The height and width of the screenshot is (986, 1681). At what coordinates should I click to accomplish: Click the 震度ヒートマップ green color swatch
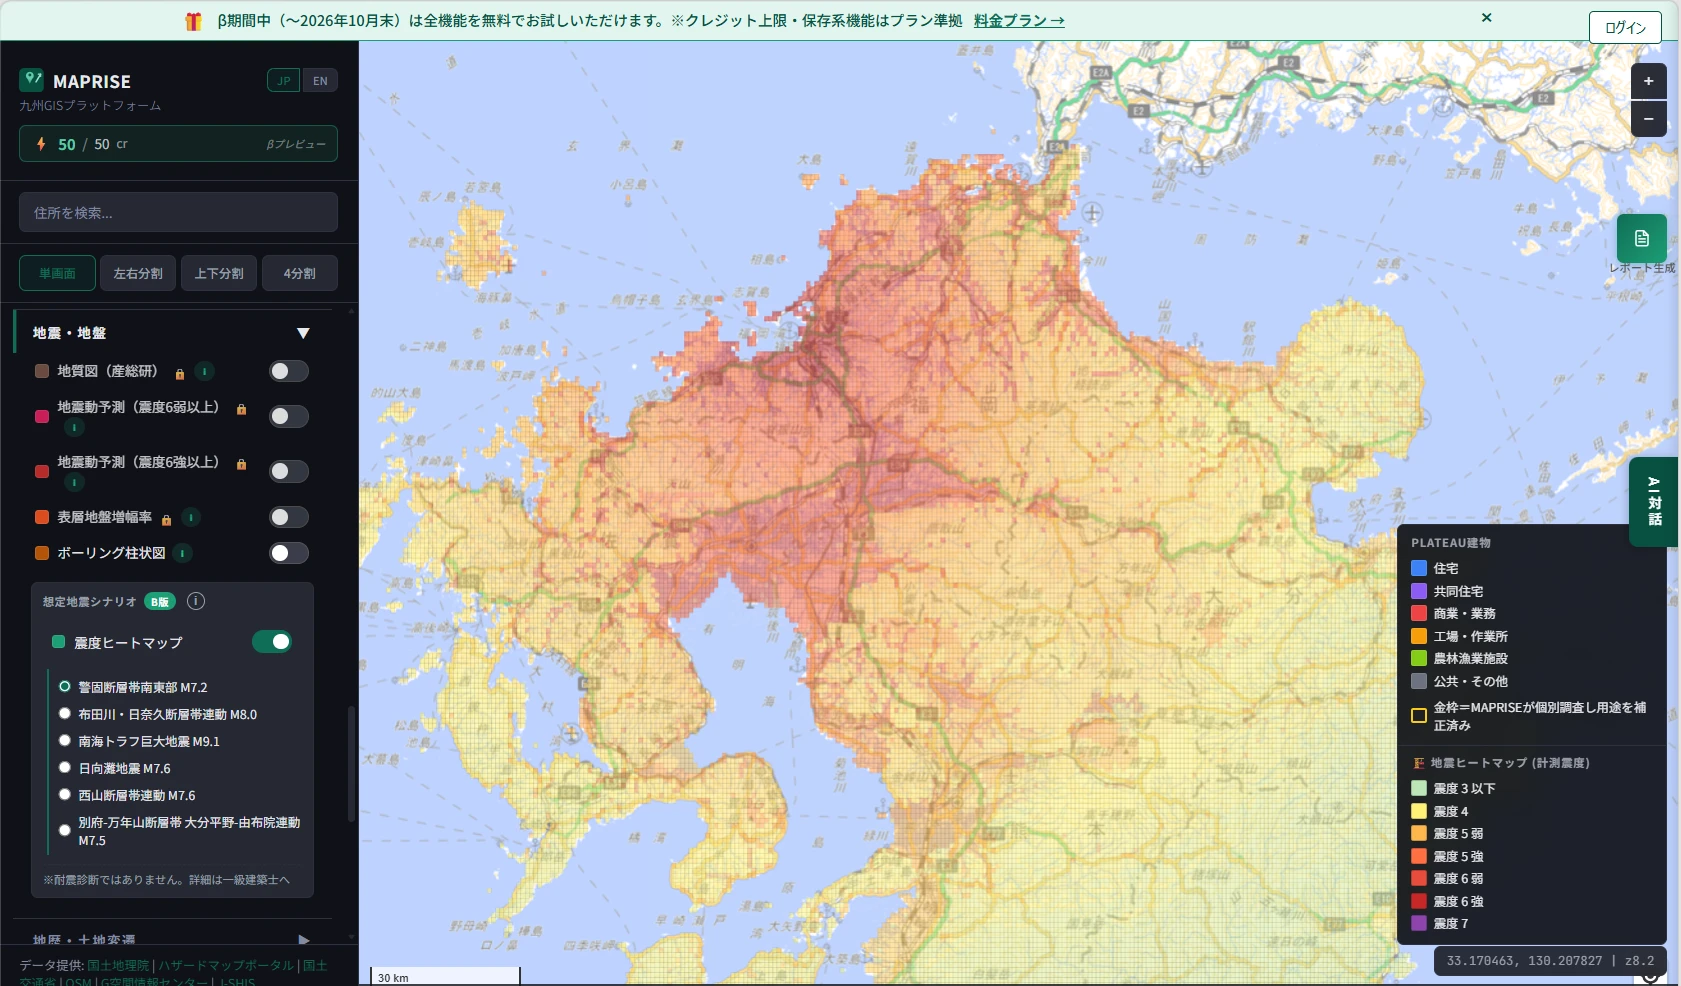coord(58,641)
